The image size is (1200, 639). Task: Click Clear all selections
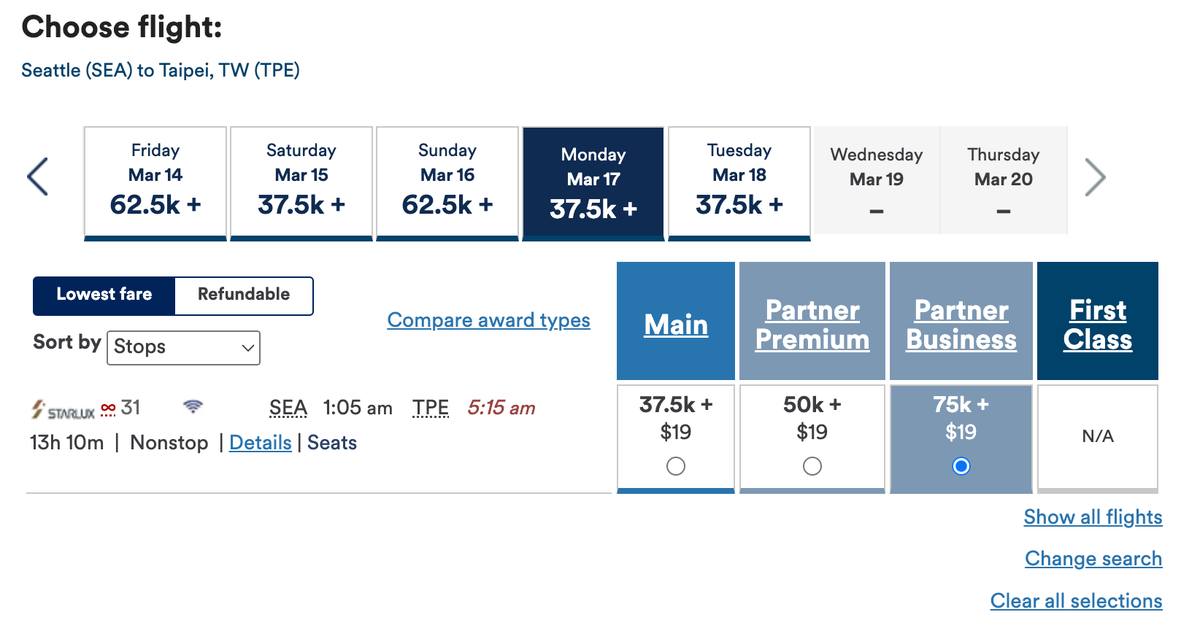(1076, 601)
